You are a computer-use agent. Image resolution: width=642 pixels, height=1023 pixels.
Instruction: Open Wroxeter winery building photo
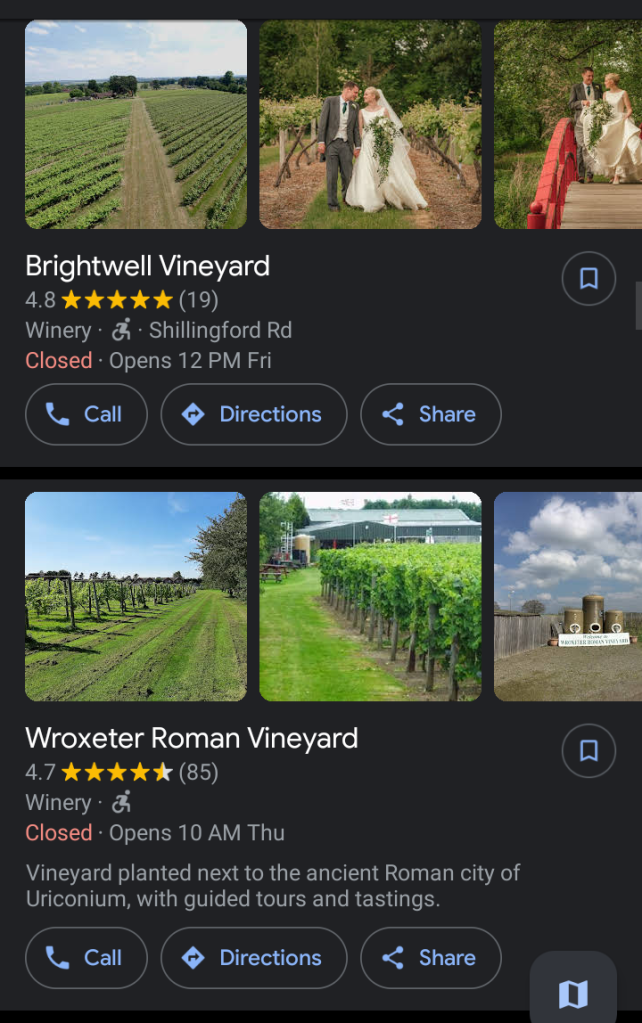370,596
